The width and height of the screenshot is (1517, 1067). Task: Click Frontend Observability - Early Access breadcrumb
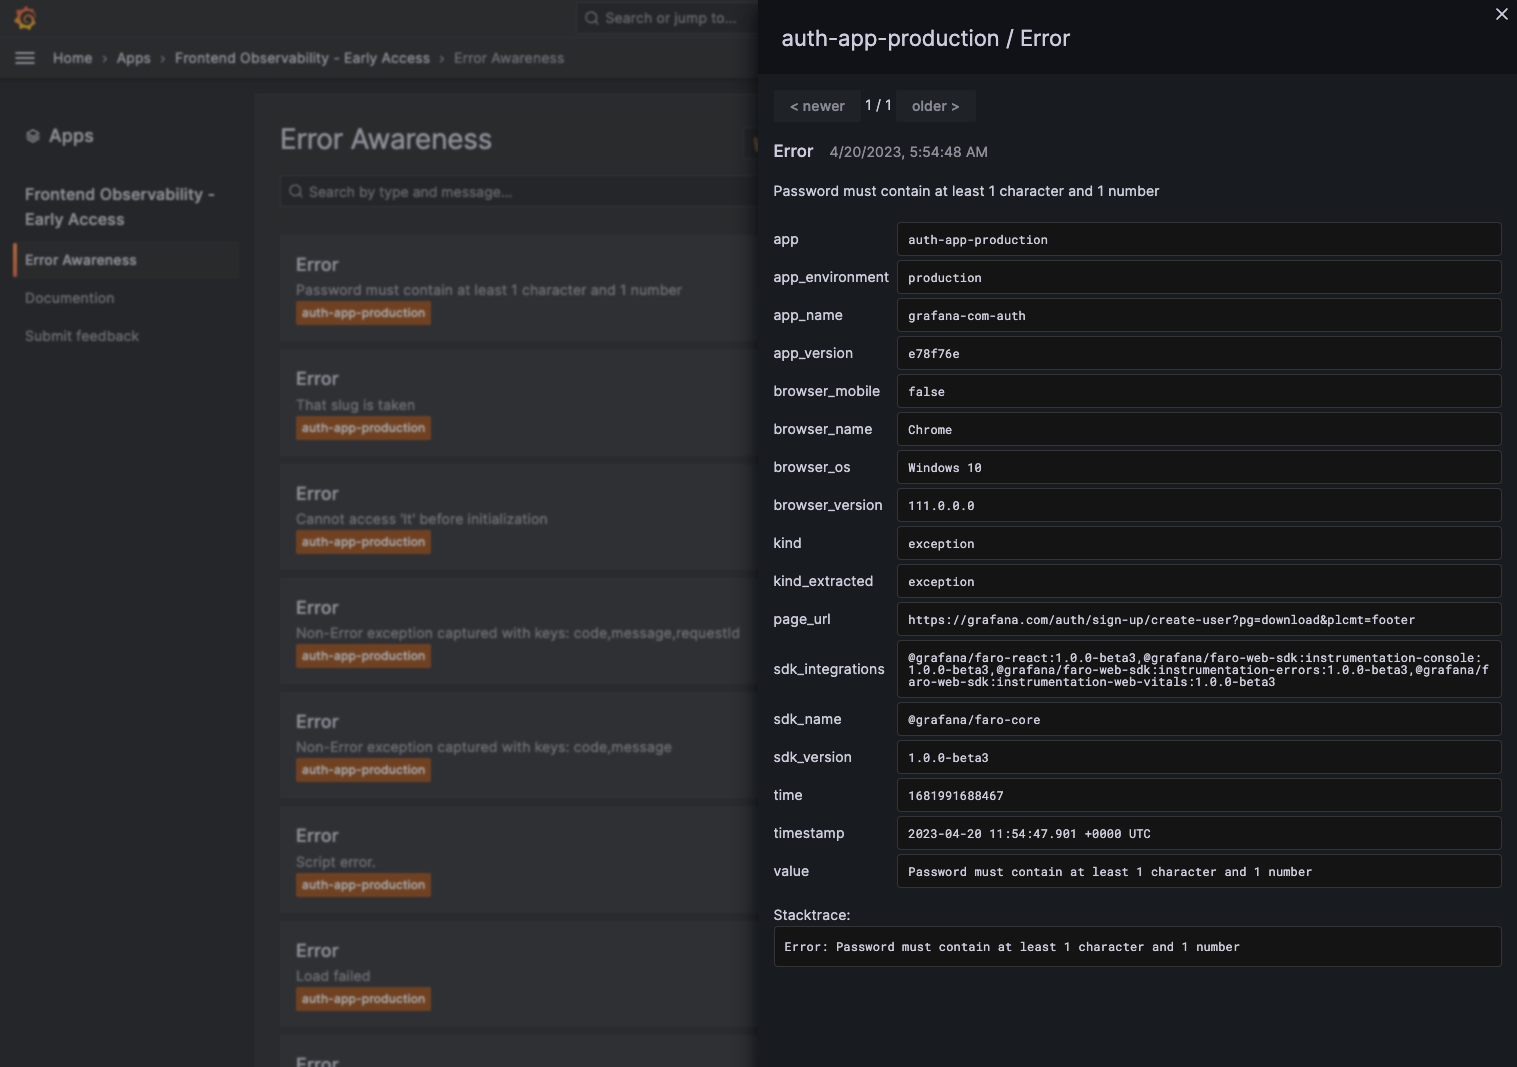point(302,58)
